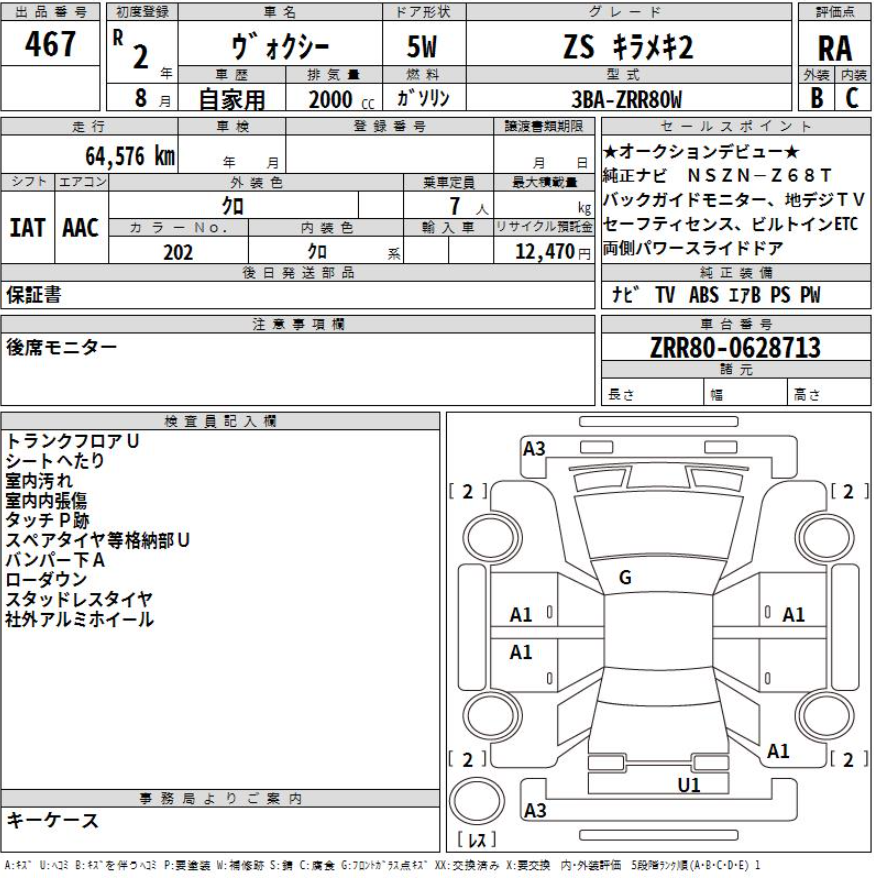874x880 pixels.
Task: Select the 後席モニター note text
Action: point(62,346)
